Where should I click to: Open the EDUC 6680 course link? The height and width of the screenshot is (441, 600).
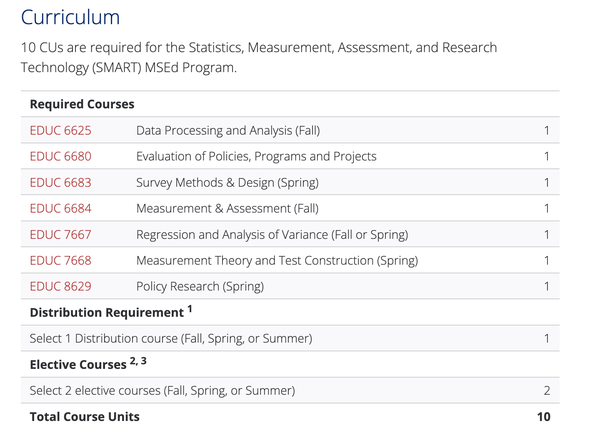pyautogui.click(x=60, y=157)
